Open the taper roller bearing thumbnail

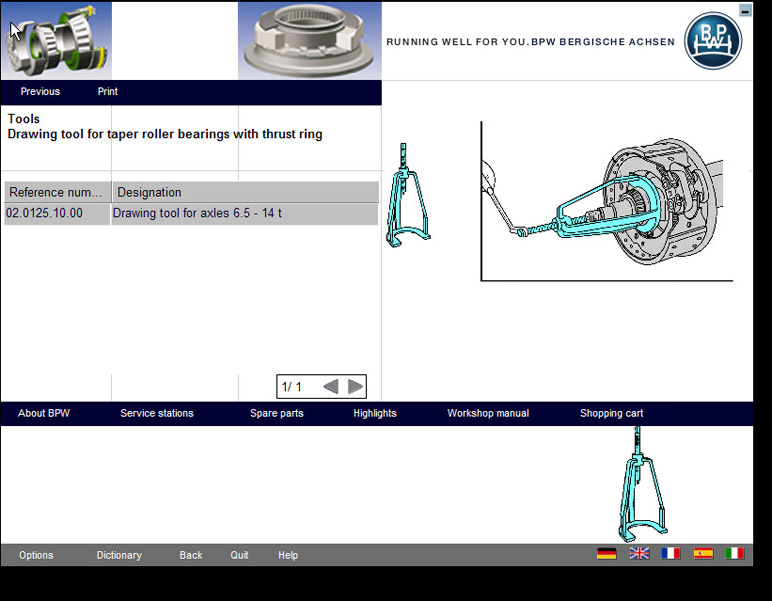56,40
